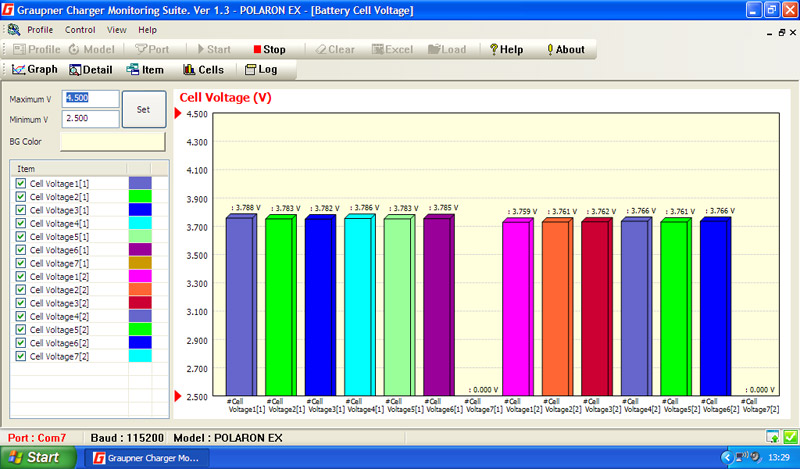Switch to the Detail view
The height and width of the screenshot is (469, 800).
pos(91,70)
